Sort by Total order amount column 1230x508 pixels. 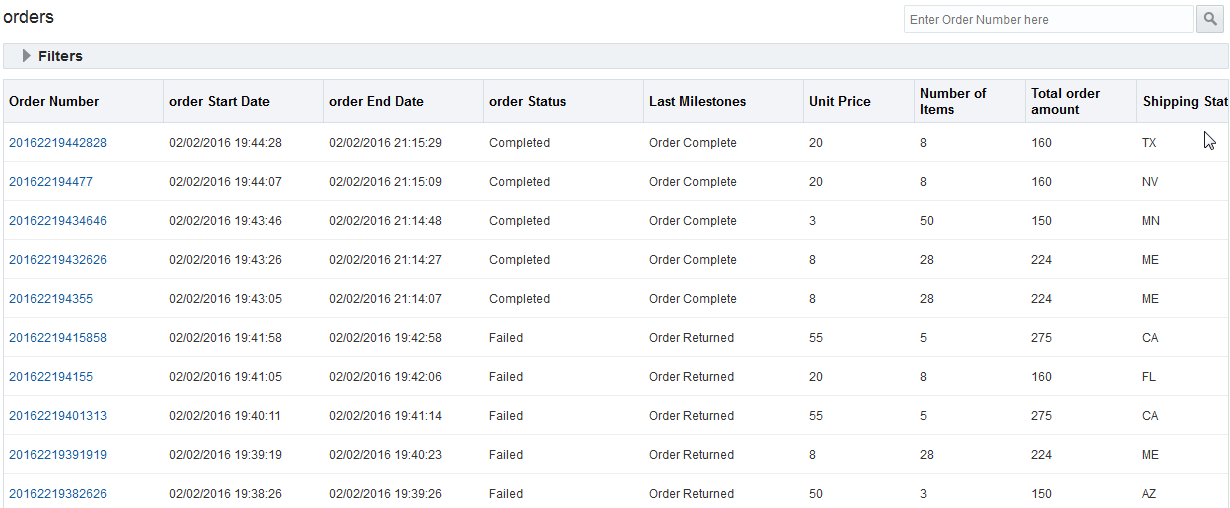click(1065, 101)
